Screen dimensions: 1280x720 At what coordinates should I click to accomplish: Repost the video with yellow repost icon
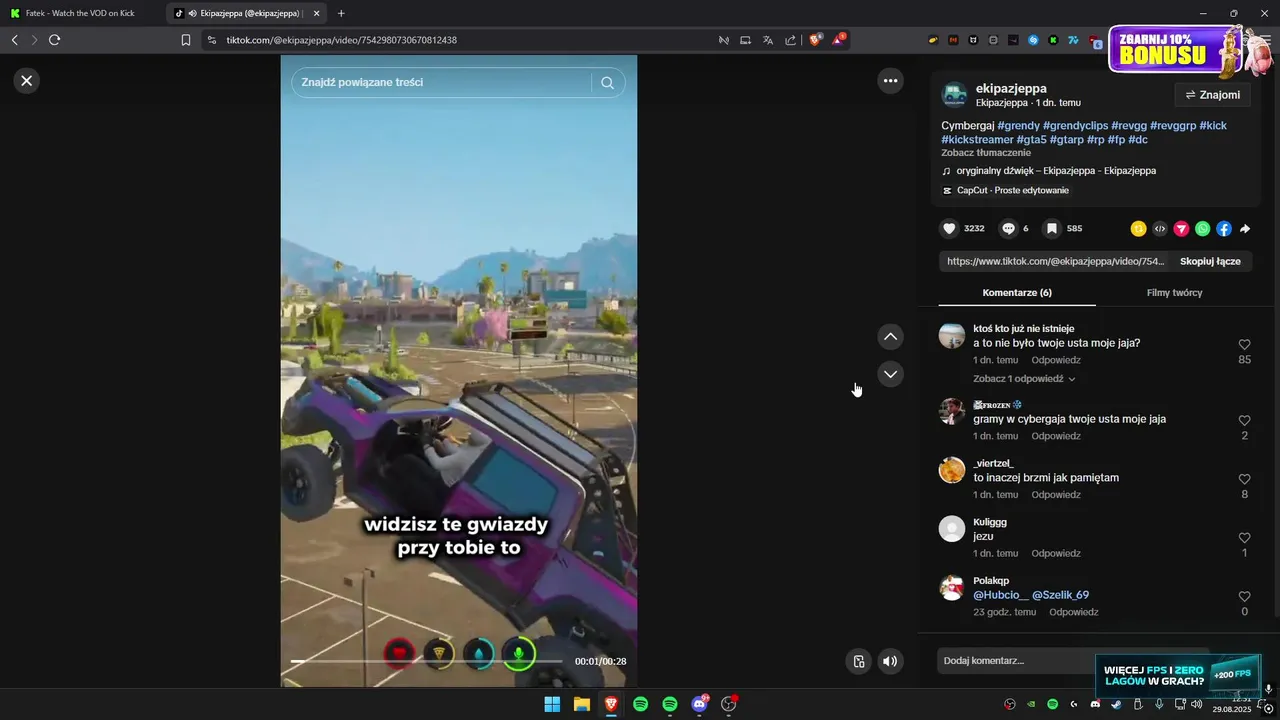(x=1138, y=229)
